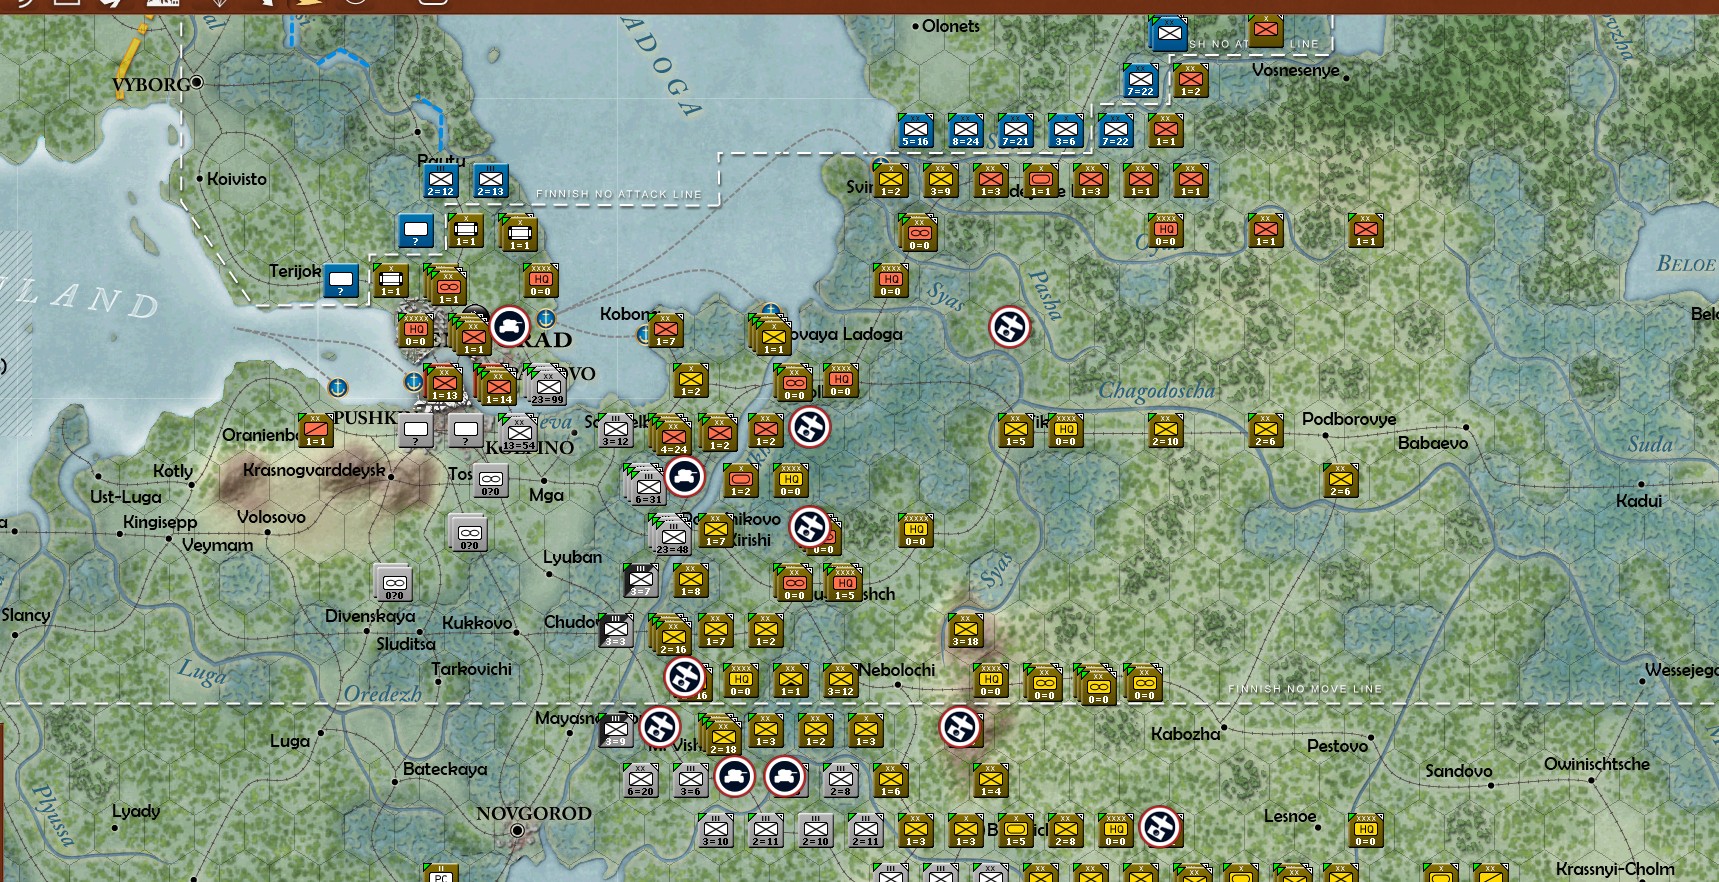This screenshot has height=882, width=1719.
Task: Click the Soviet HQ counter labeled 1=5 at Budogoshch
Action: [x=844, y=583]
